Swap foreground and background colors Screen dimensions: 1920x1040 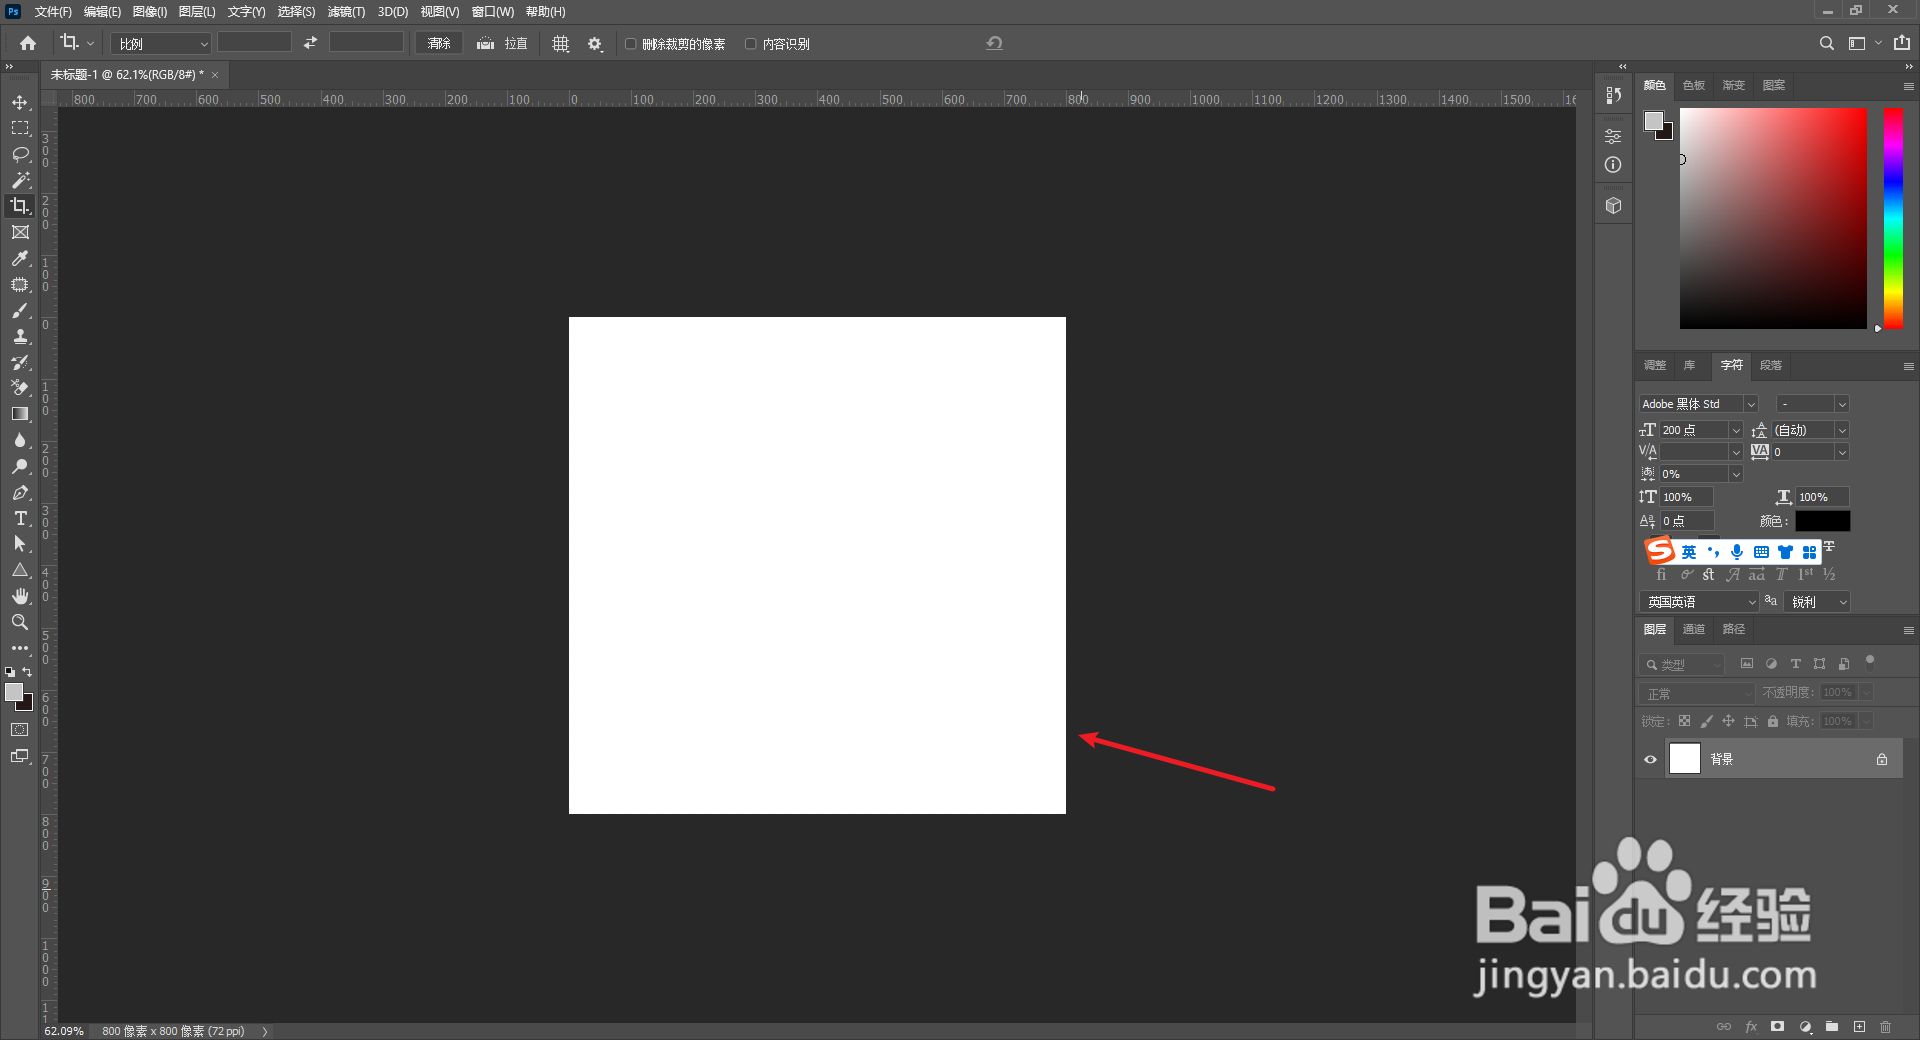pos(27,672)
